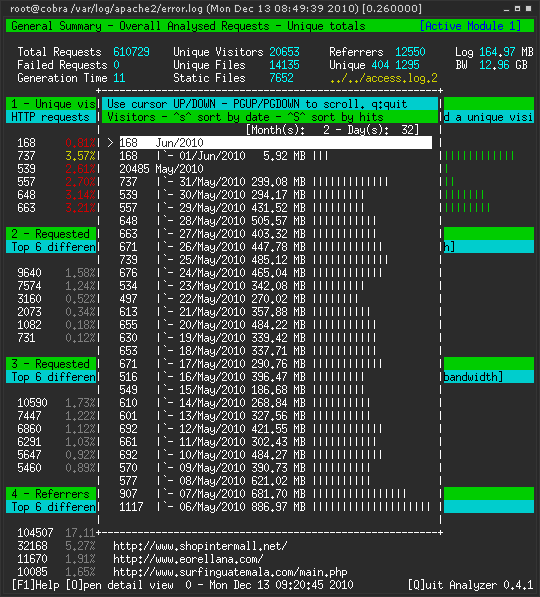
Task: Select the 31/May/2010 visitors entry
Action: tap(254, 182)
